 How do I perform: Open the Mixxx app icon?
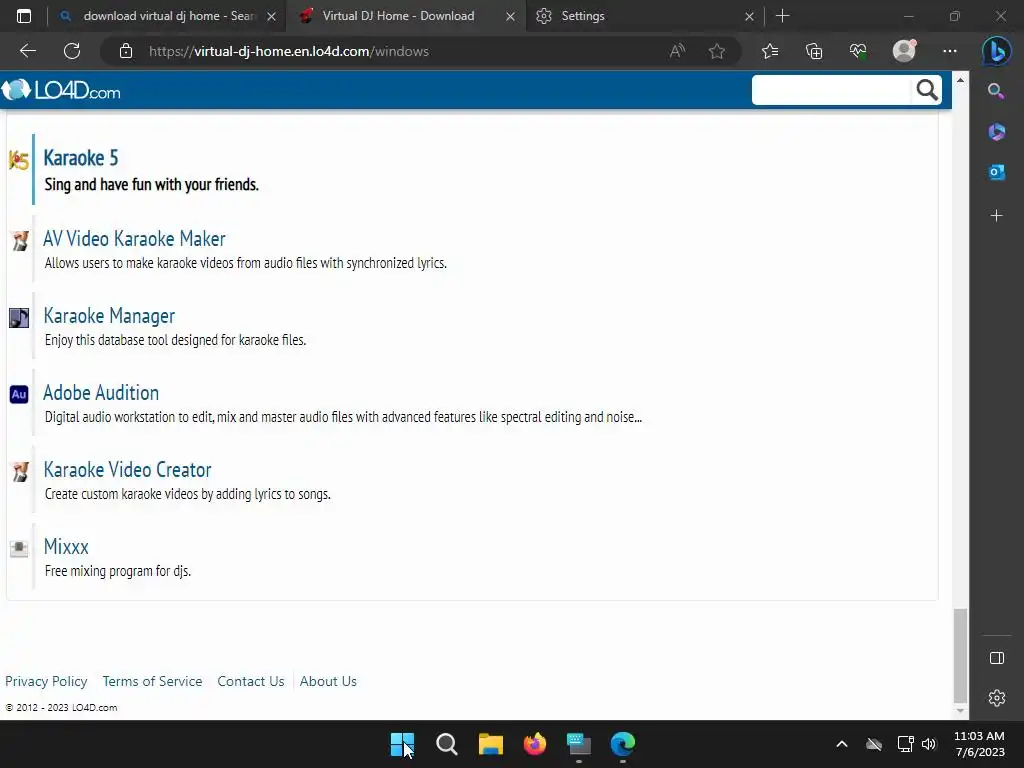coord(19,549)
